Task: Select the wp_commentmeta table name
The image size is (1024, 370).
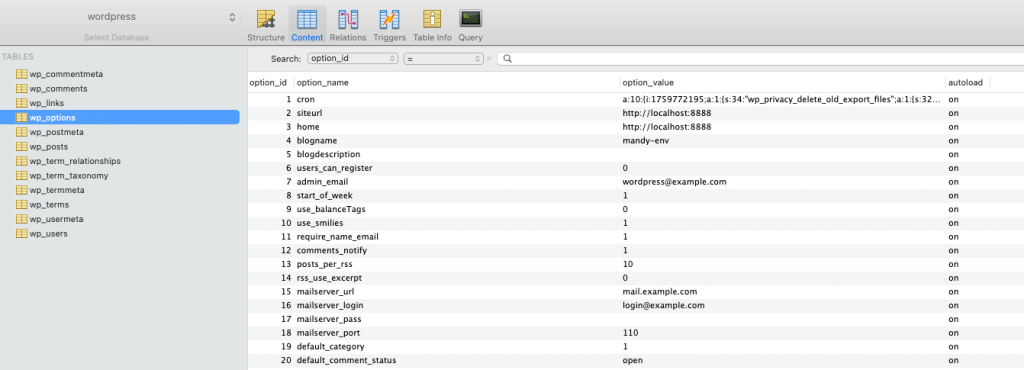Action: (x=67, y=74)
